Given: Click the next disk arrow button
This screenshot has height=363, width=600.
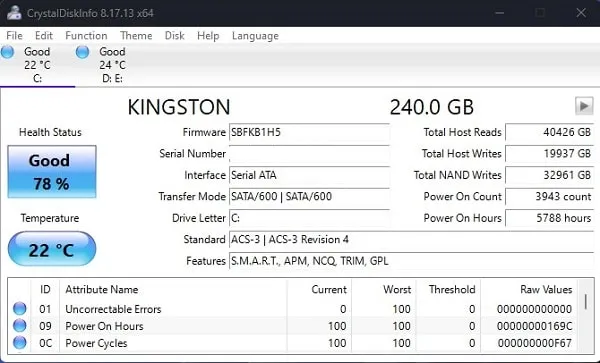Looking at the screenshot, I should [x=584, y=106].
